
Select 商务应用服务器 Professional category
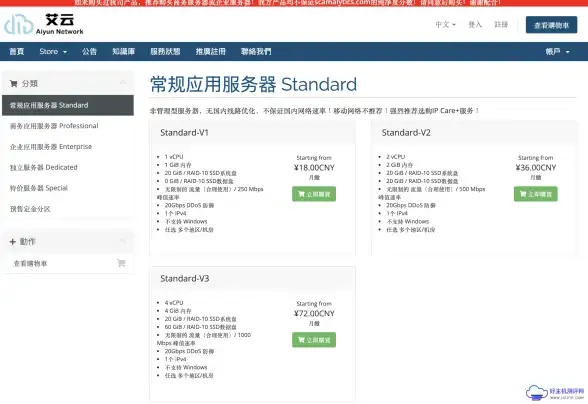[x=68, y=126]
